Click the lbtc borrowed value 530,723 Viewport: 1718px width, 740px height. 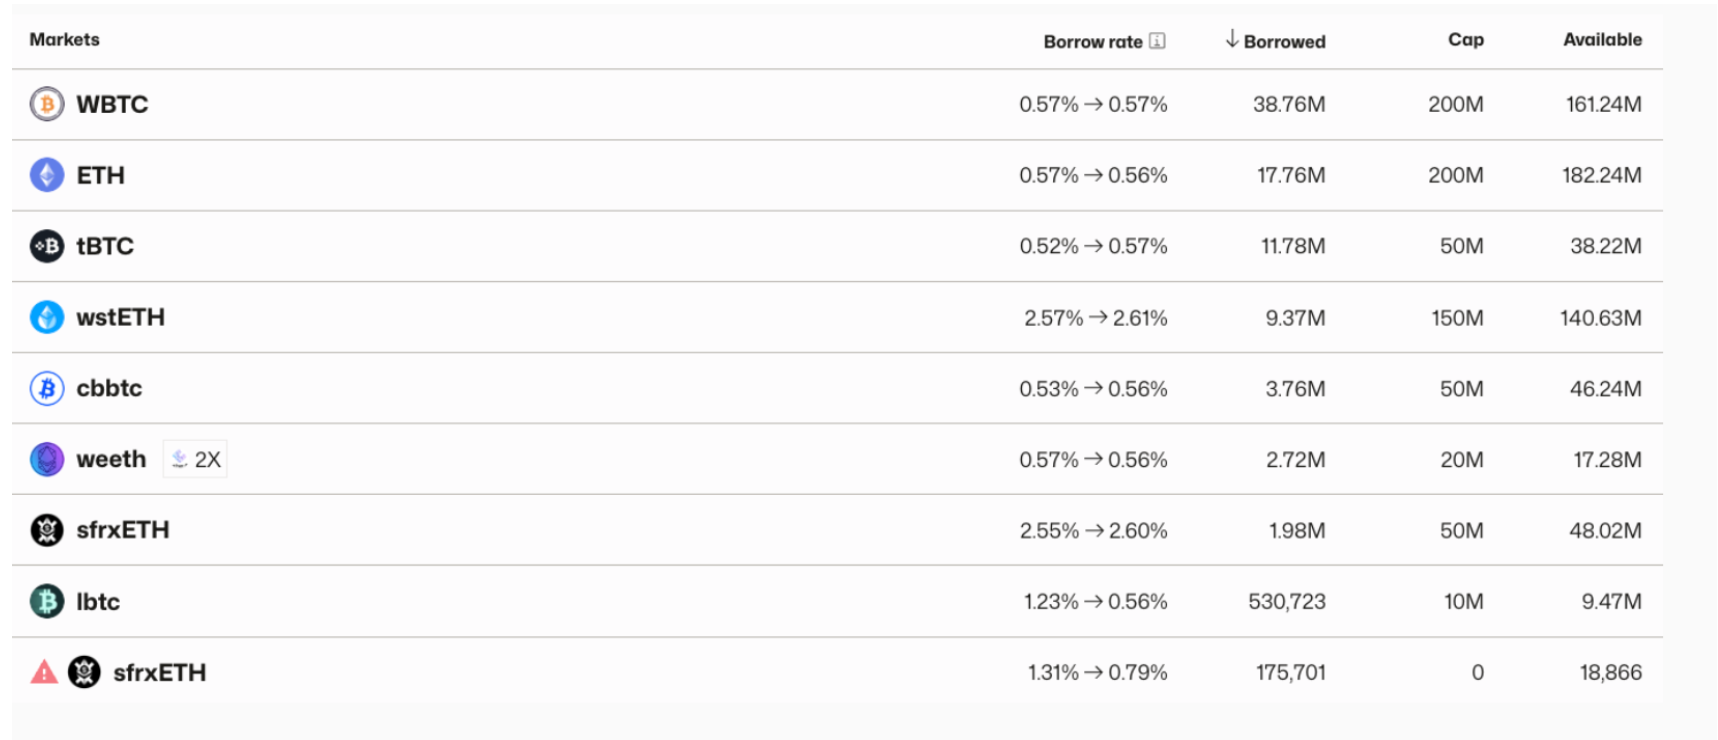tap(1286, 601)
